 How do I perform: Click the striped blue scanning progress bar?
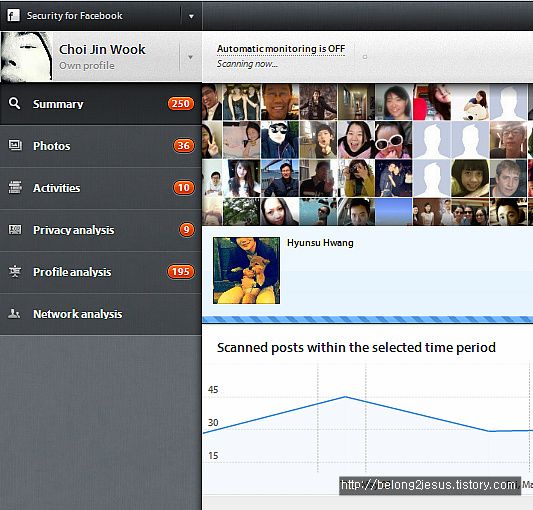(367, 320)
